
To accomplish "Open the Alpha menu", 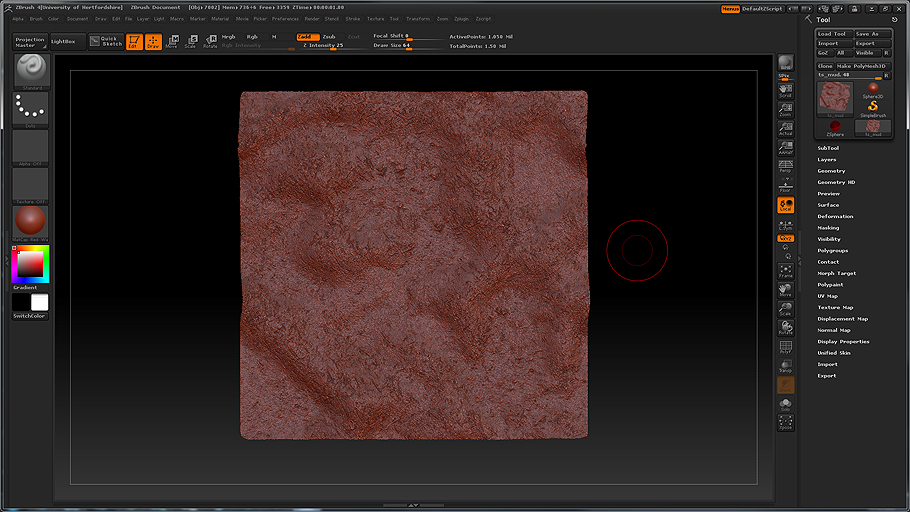I will [x=18, y=19].
